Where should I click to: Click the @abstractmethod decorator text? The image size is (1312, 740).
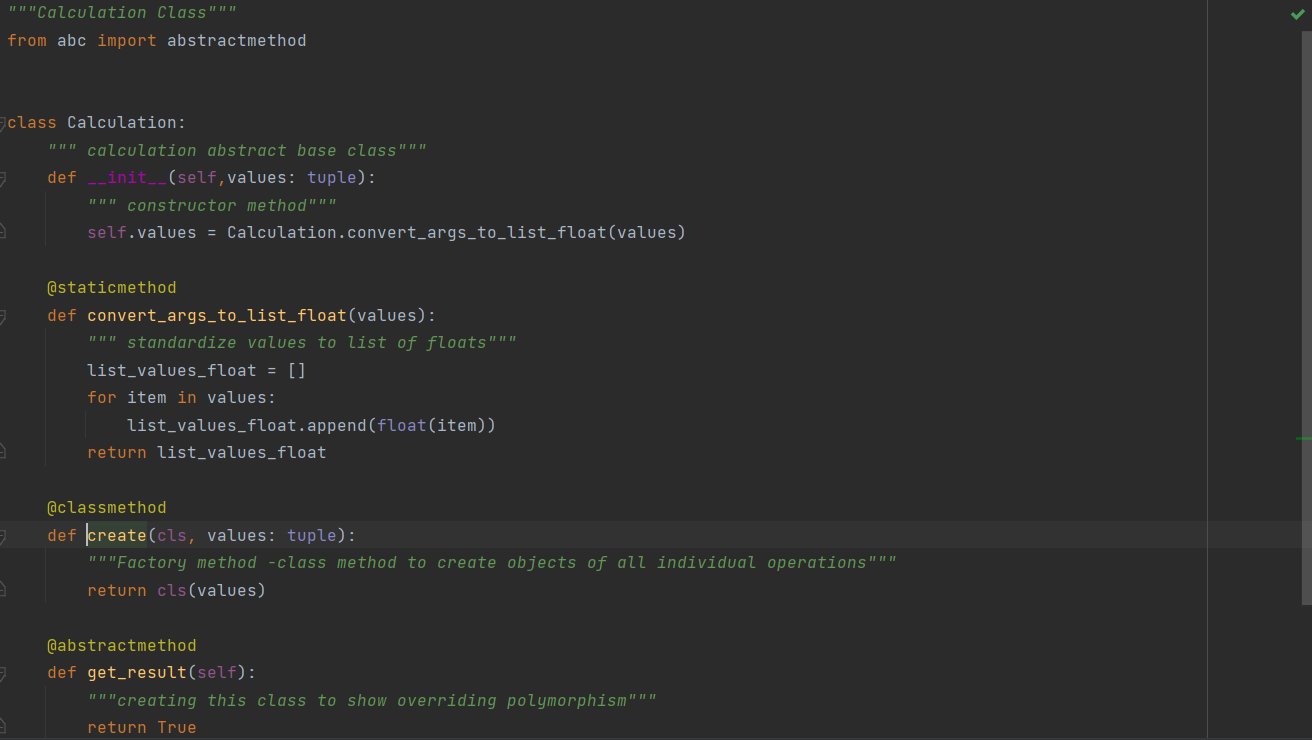point(121,646)
